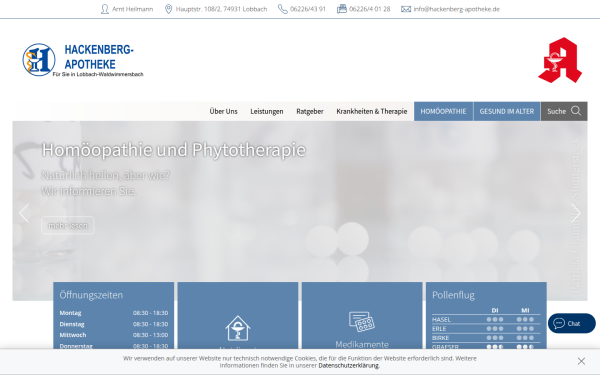Click the fax machine icon
The image size is (600, 375).
[342, 9]
